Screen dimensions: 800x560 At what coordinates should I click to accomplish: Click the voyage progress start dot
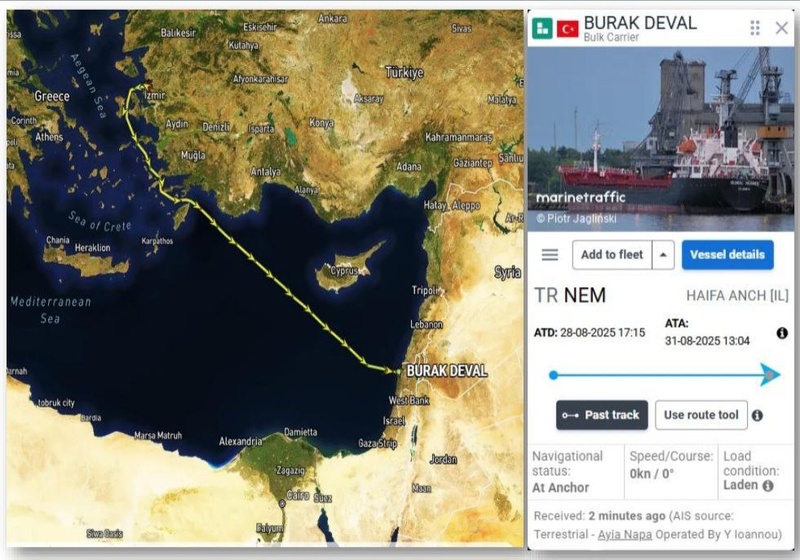pos(553,375)
